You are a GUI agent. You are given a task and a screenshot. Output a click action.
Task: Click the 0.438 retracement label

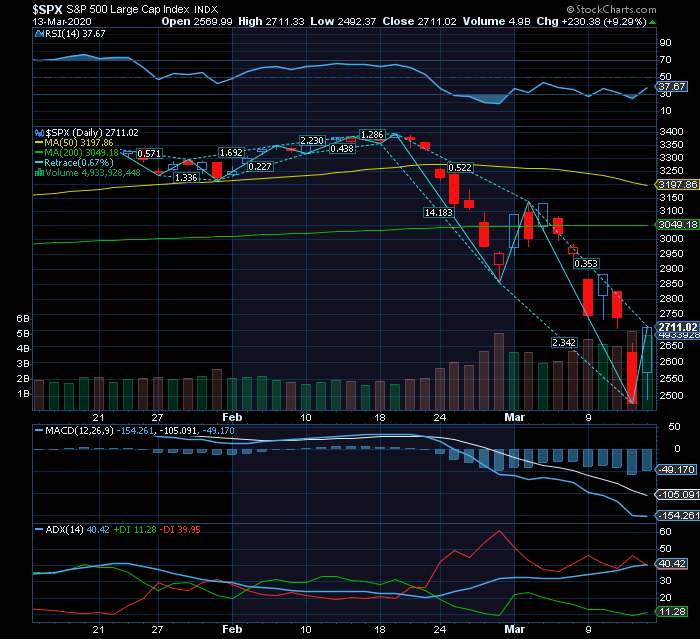[342, 149]
